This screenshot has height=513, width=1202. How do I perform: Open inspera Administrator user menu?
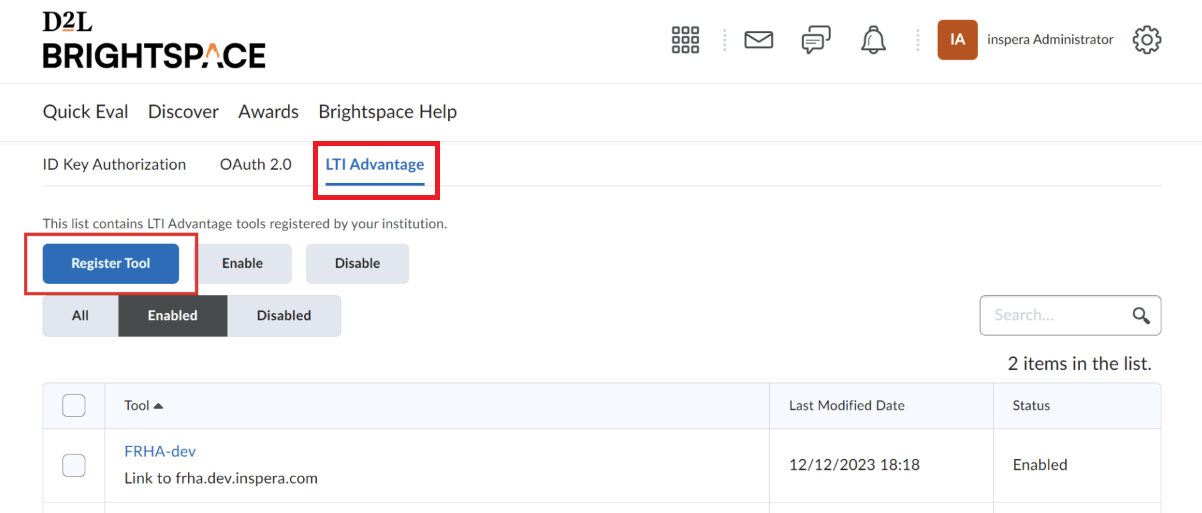[x=1050, y=40]
